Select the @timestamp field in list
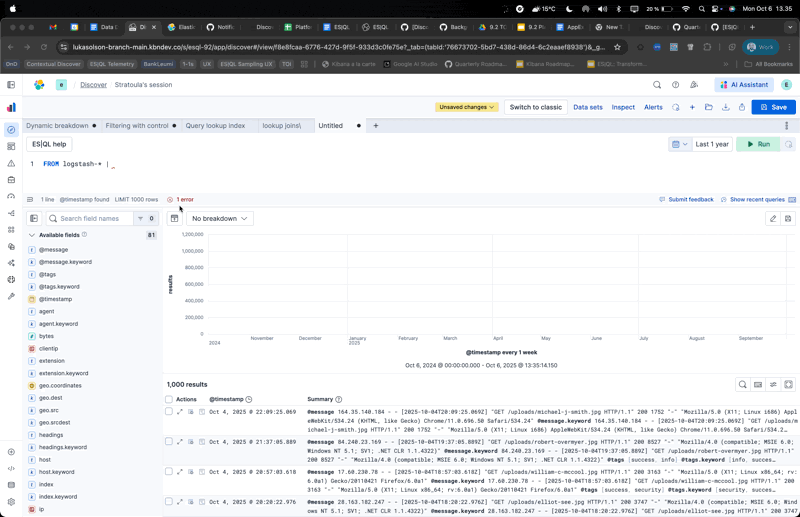This screenshot has height=517, width=800. tap(55, 299)
